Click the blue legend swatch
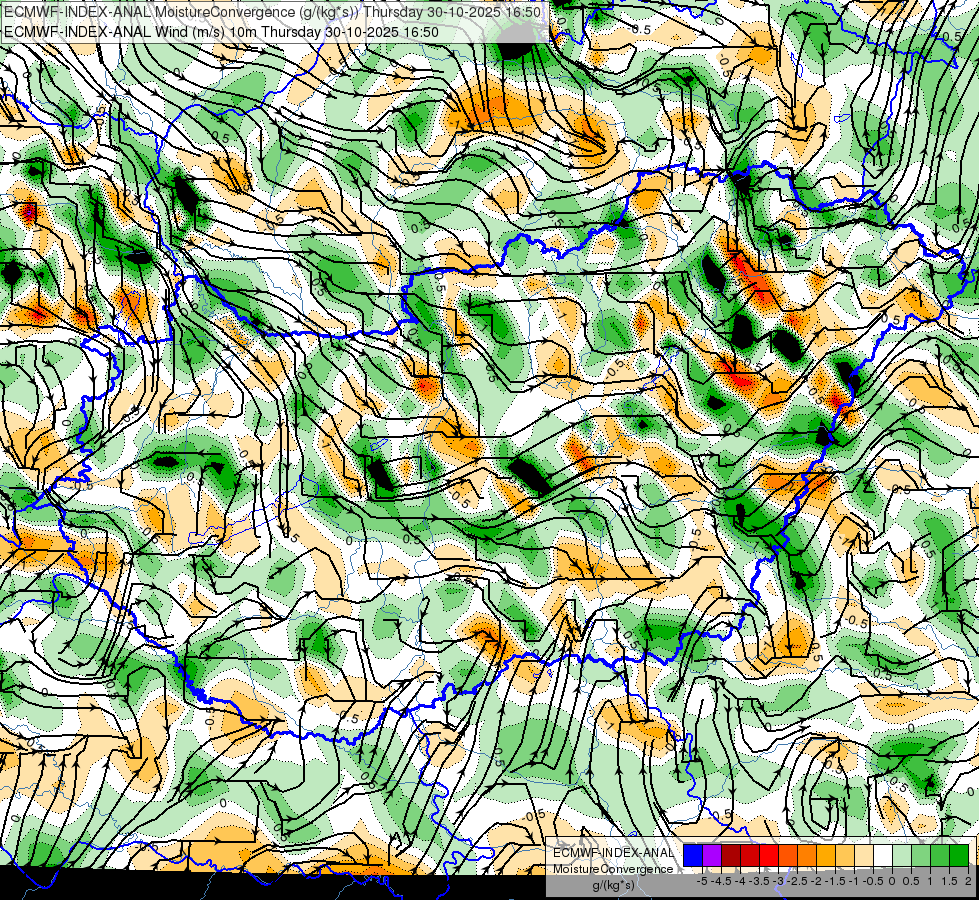Screen dimensions: 979x900 [x=693, y=856]
